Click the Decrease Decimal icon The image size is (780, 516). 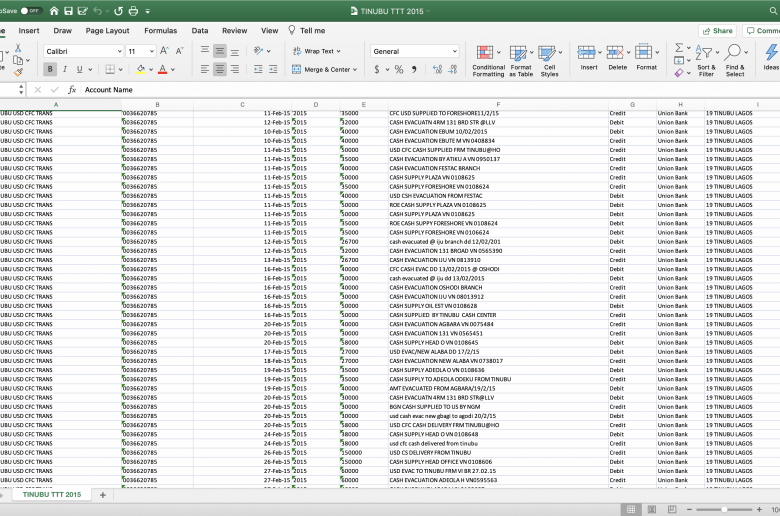(453, 70)
